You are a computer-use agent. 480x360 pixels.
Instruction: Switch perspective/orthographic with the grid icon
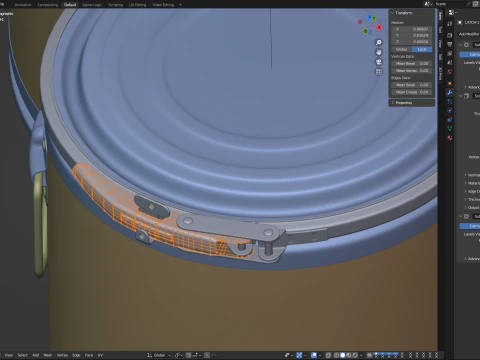[x=379, y=72]
